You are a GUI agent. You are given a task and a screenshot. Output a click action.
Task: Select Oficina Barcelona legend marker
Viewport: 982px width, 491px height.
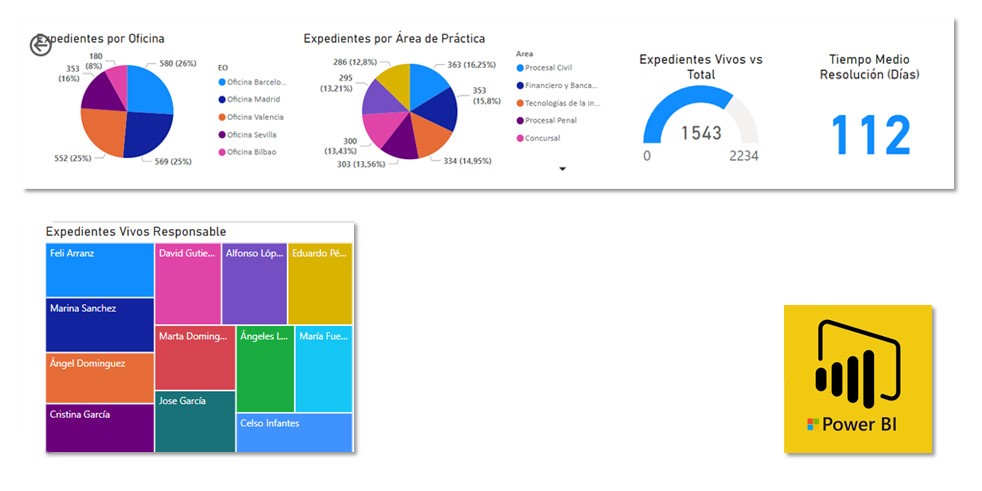pos(222,82)
